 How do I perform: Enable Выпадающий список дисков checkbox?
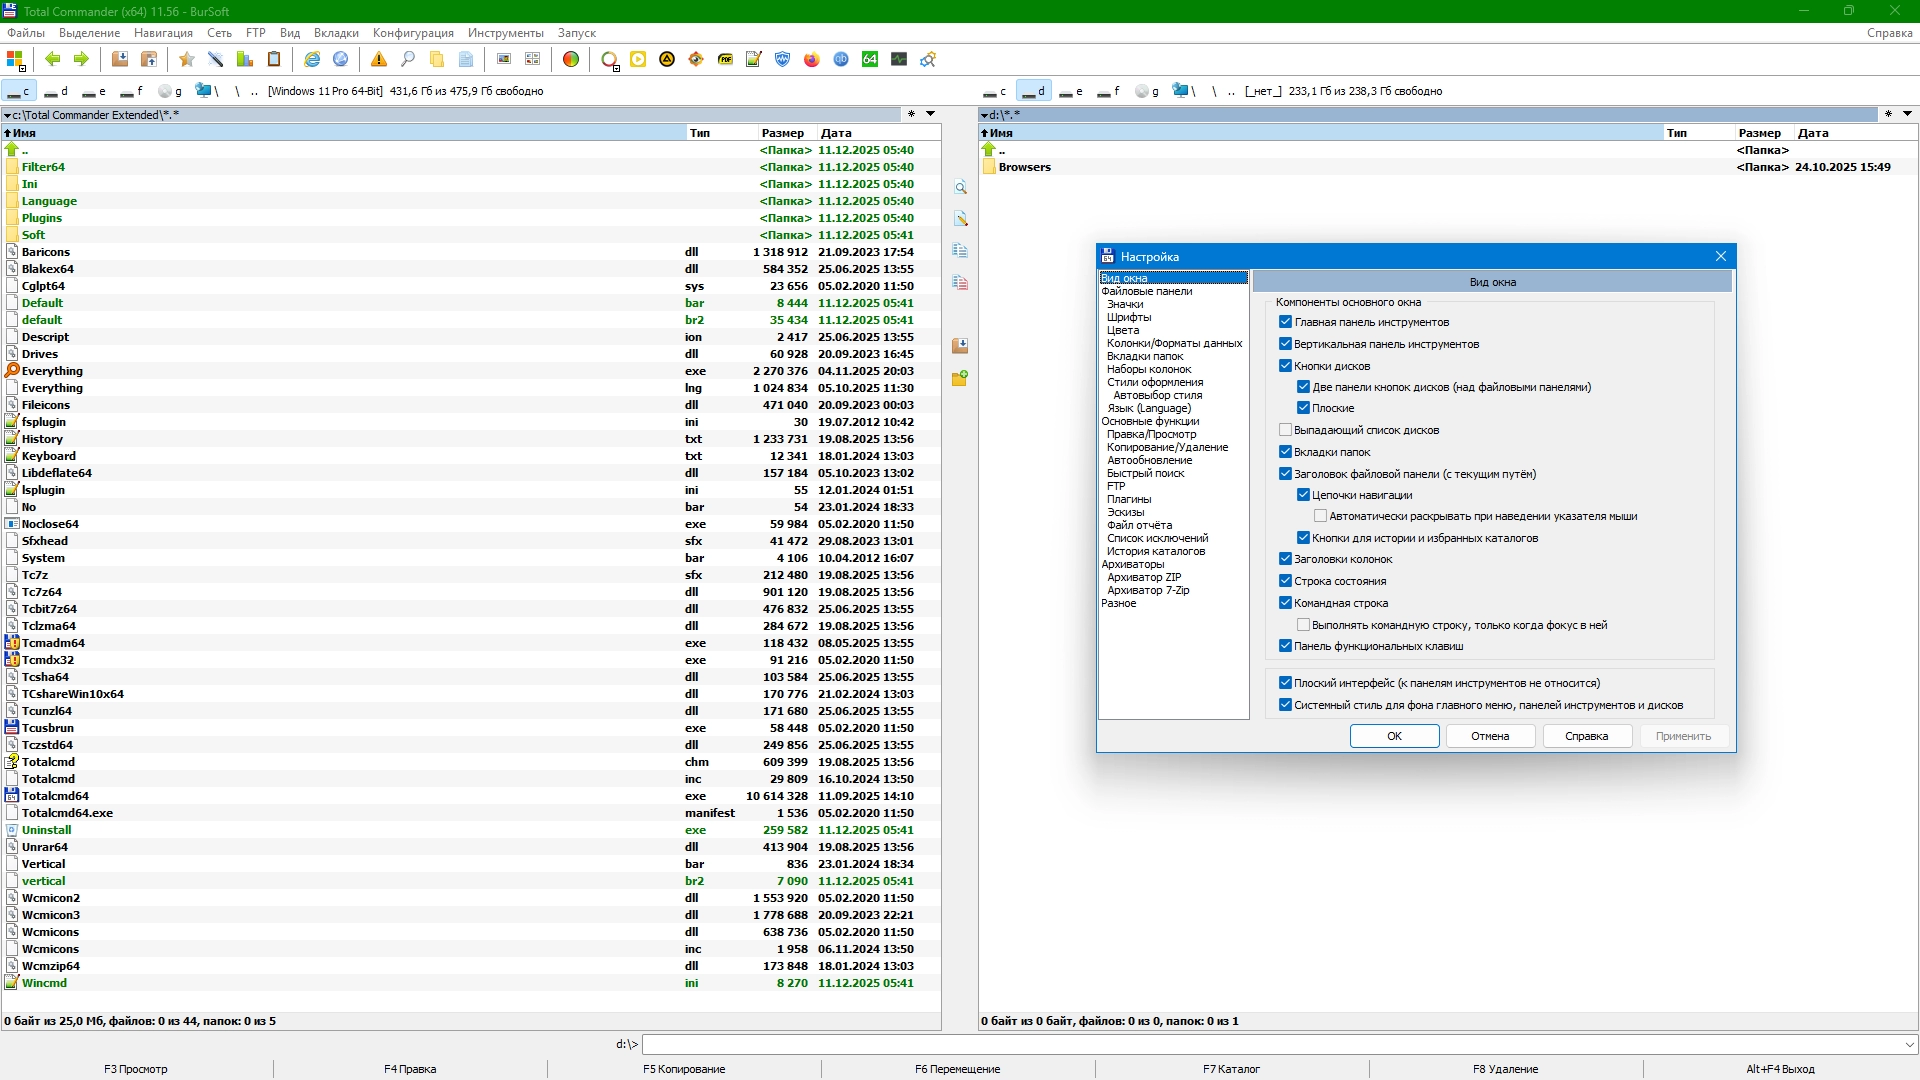[1286, 430]
